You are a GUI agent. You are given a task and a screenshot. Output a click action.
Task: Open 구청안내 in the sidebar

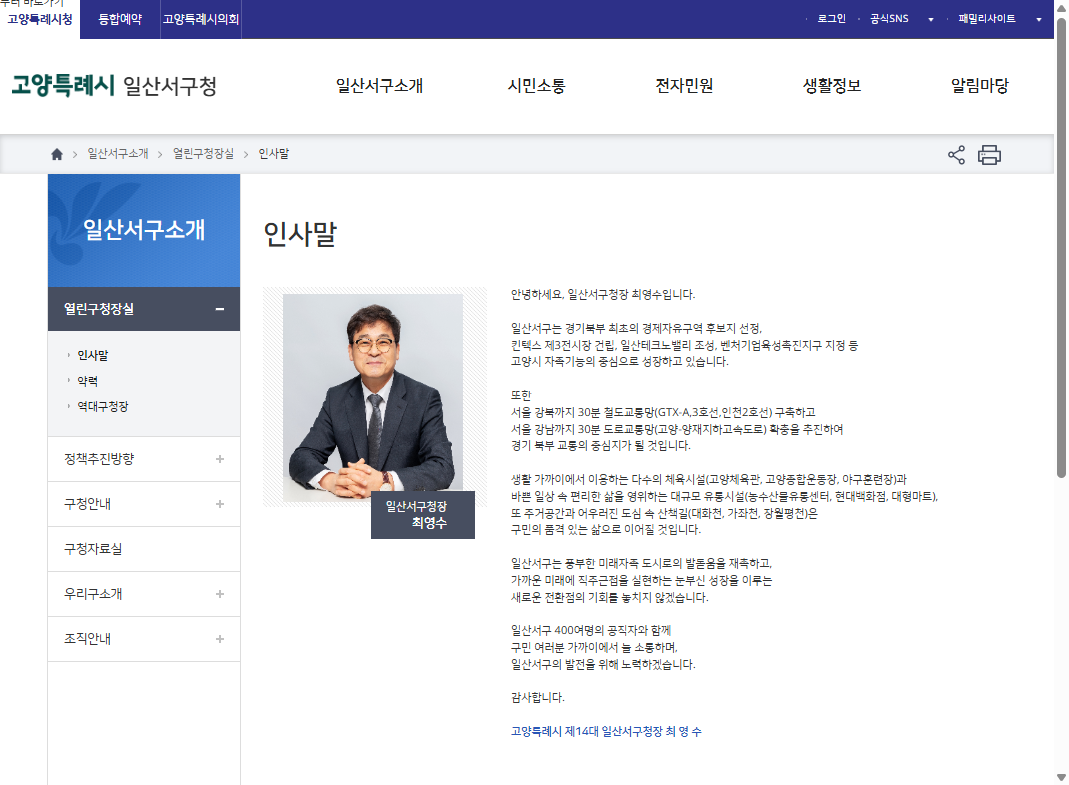pyautogui.click(x=144, y=504)
